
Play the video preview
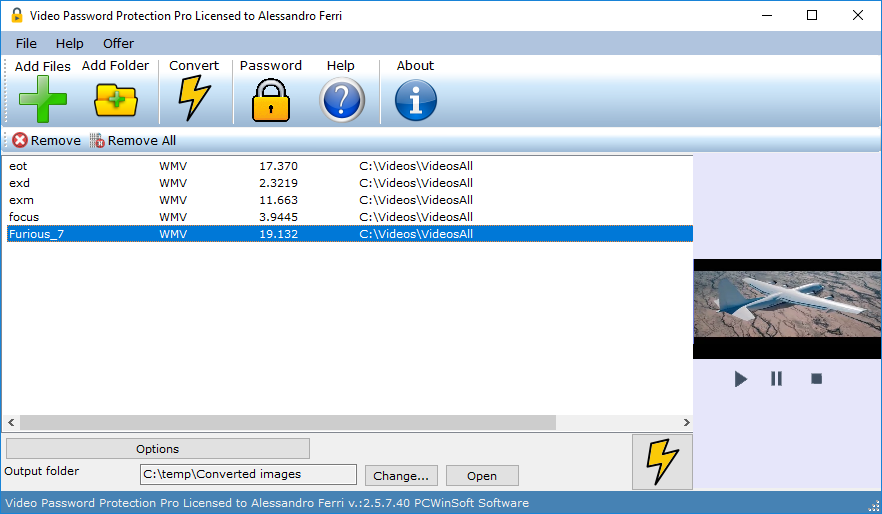point(740,379)
